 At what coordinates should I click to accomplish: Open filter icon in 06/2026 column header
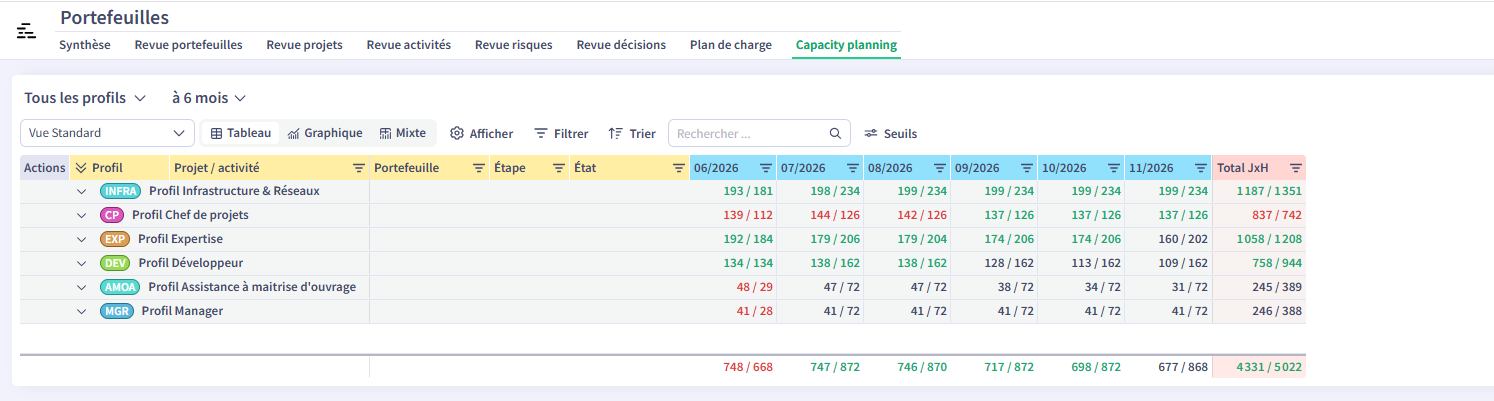[x=766, y=168]
